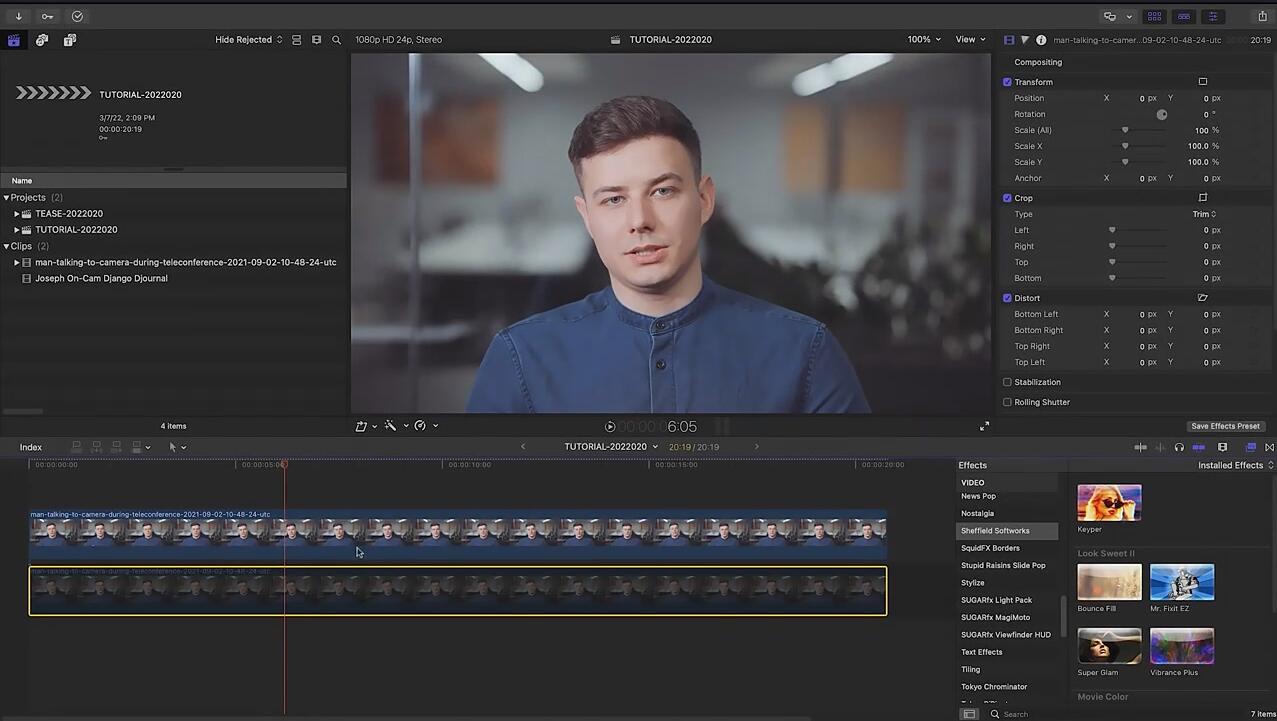Image resolution: width=1277 pixels, height=721 pixels.
Task: Enable the Rolling Shutter checkbox
Action: [1007, 402]
